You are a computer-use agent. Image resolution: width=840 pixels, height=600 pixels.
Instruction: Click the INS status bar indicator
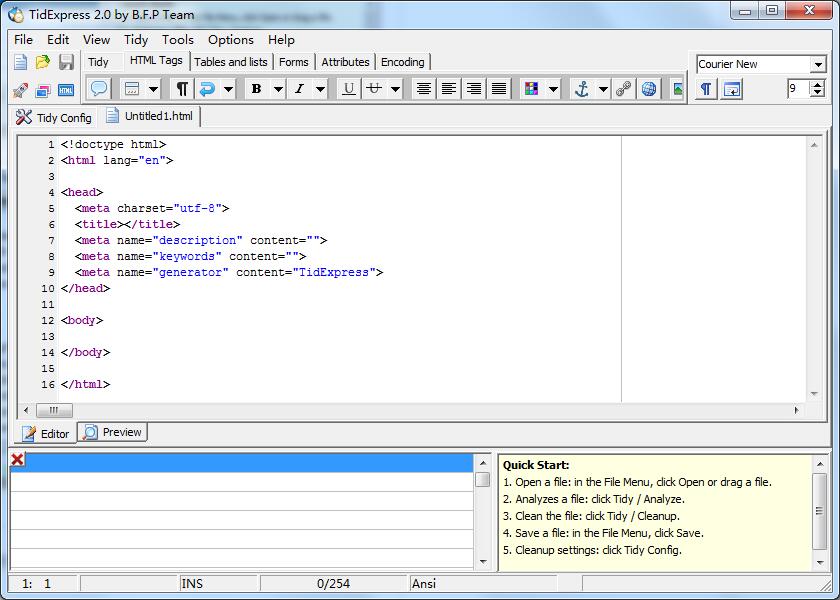click(192, 583)
